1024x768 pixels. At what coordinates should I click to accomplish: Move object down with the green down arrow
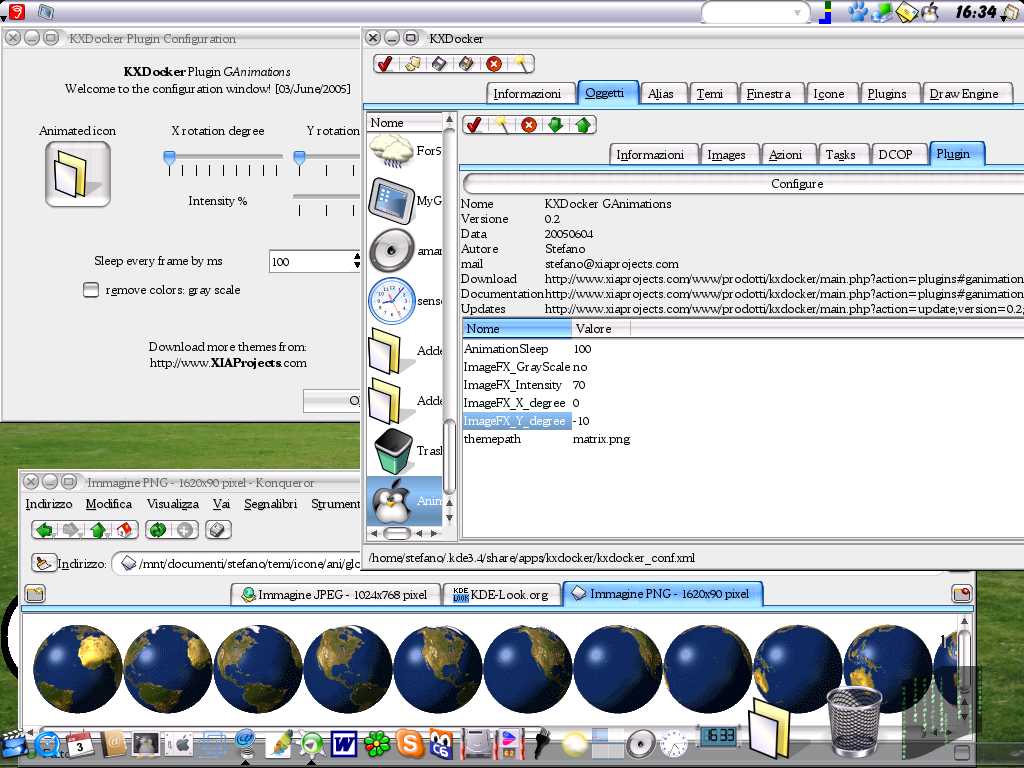click(x=556, y=124)
